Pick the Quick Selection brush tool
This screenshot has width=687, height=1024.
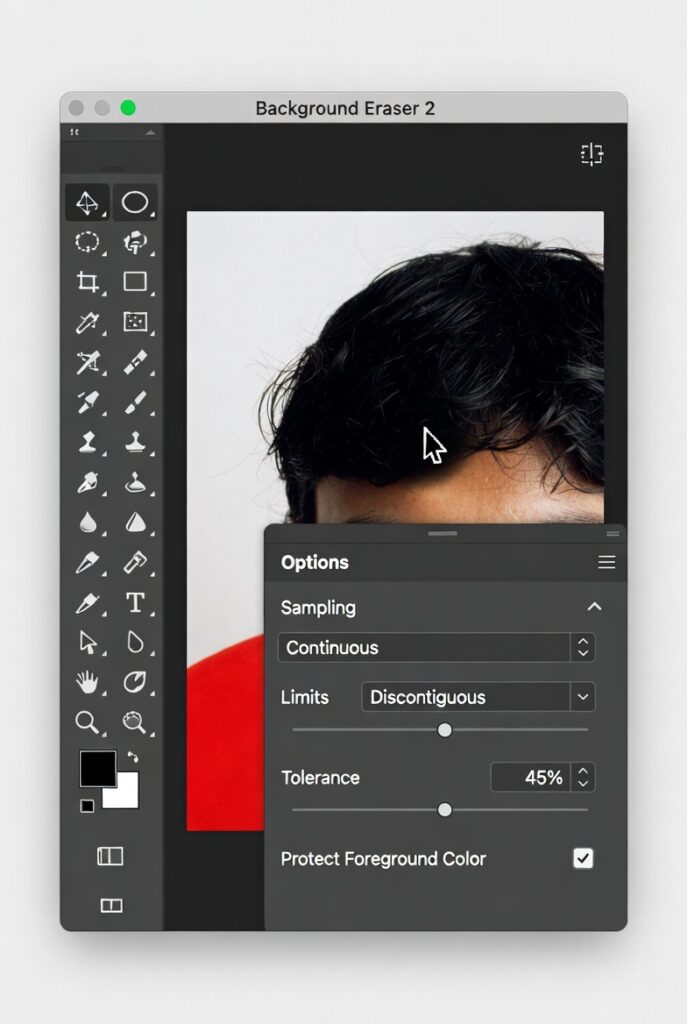[135, 242]
